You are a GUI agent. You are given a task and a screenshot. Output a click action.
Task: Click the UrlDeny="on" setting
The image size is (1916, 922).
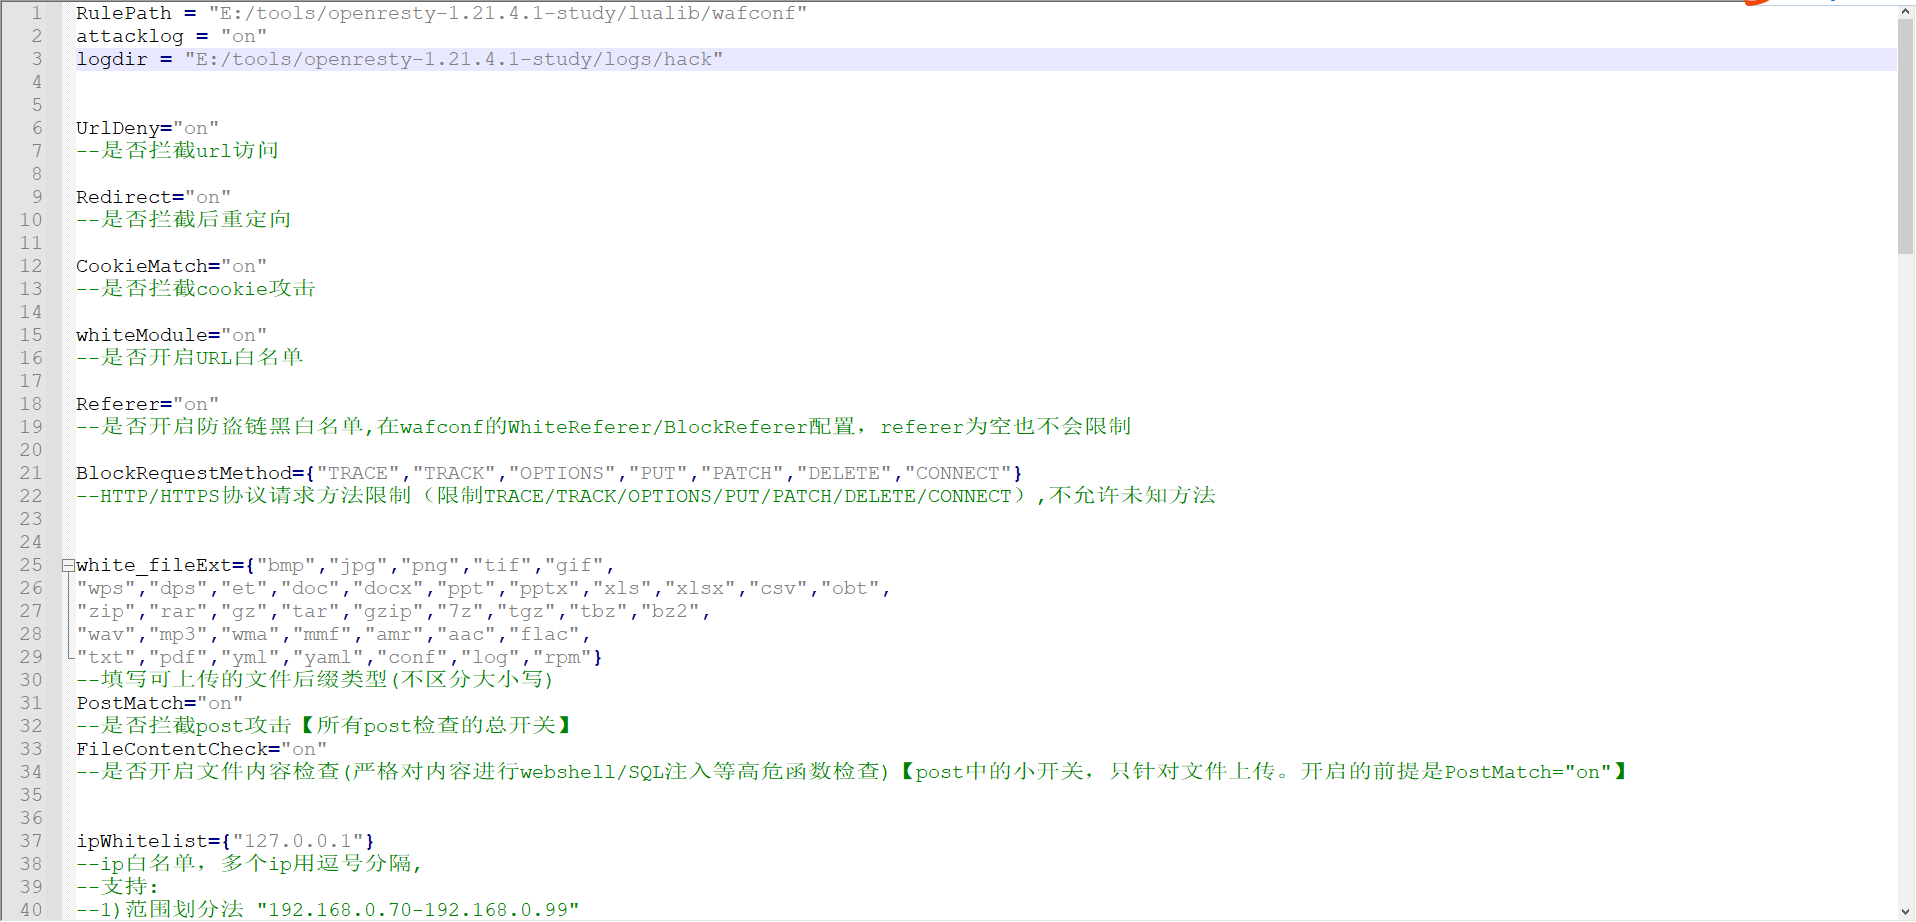pyautogui.click(x=147, y=128)
